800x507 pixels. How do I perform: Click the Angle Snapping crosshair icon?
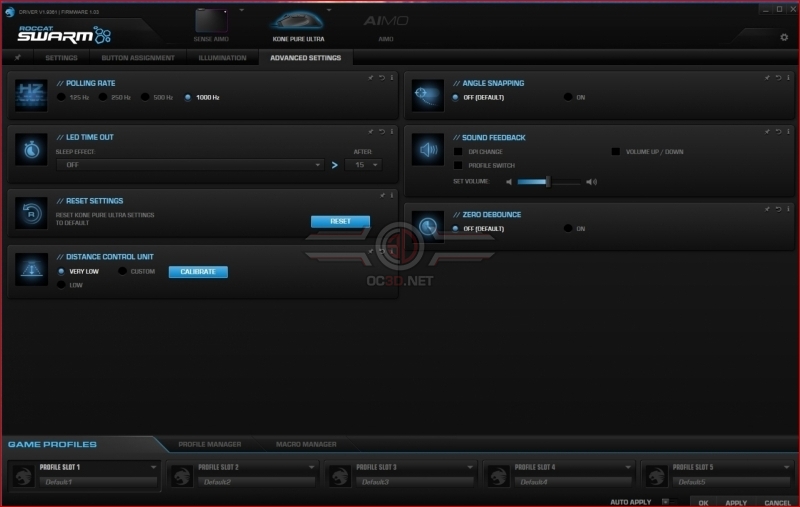(428, 95)
